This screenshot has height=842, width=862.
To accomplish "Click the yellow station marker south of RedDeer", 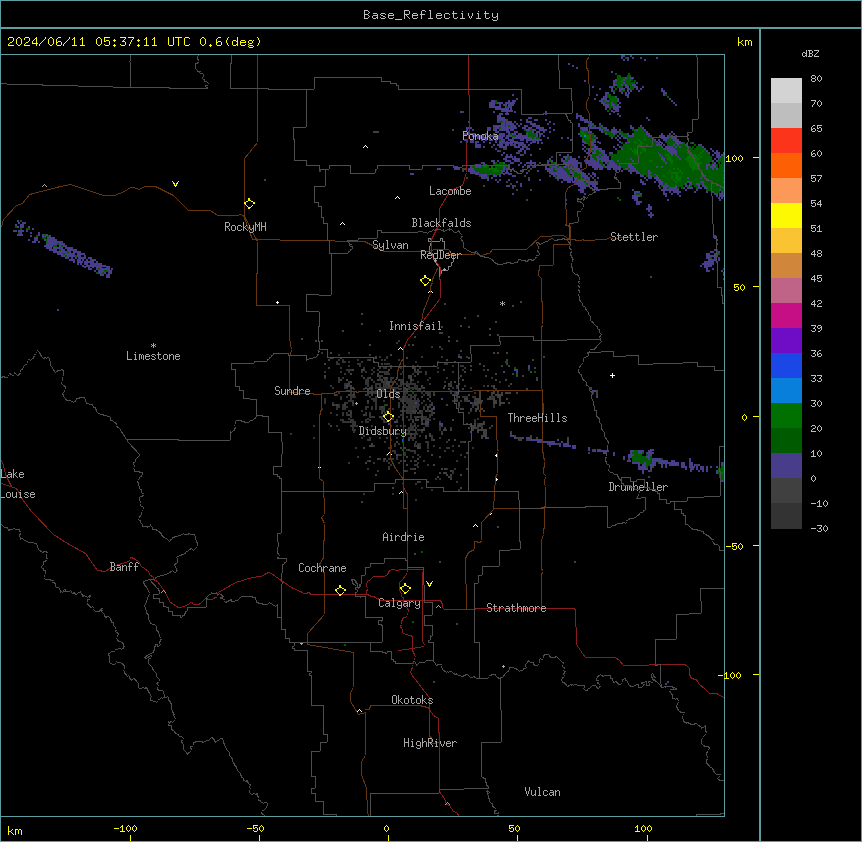I will click(x=425, y=281).
